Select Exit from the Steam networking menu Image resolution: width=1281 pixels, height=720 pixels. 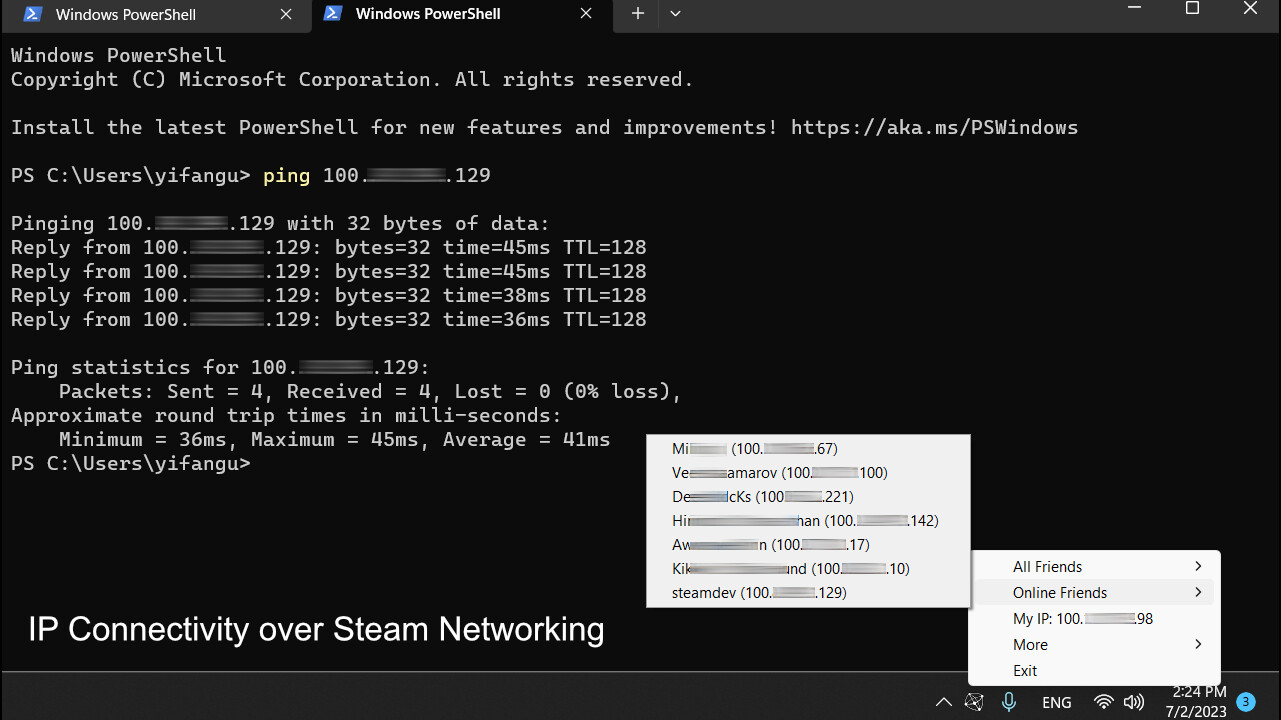pos(1024,670)
